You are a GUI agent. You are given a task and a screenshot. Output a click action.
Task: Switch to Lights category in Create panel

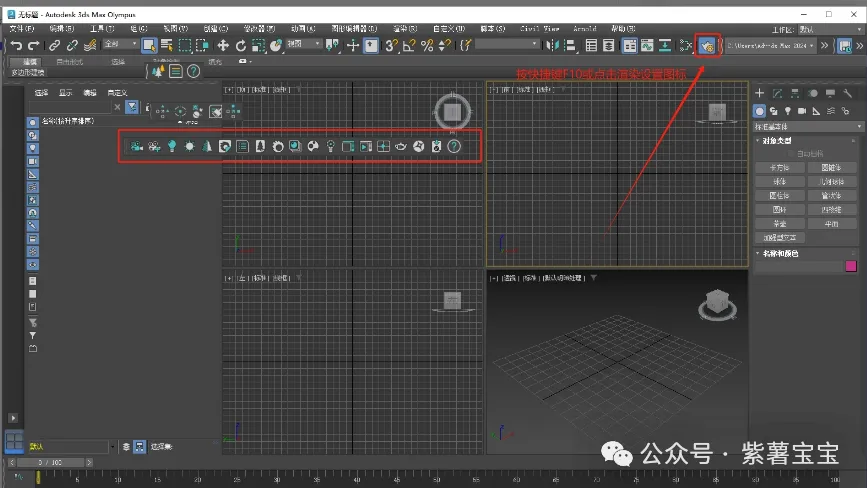click(x=788, y=110)
